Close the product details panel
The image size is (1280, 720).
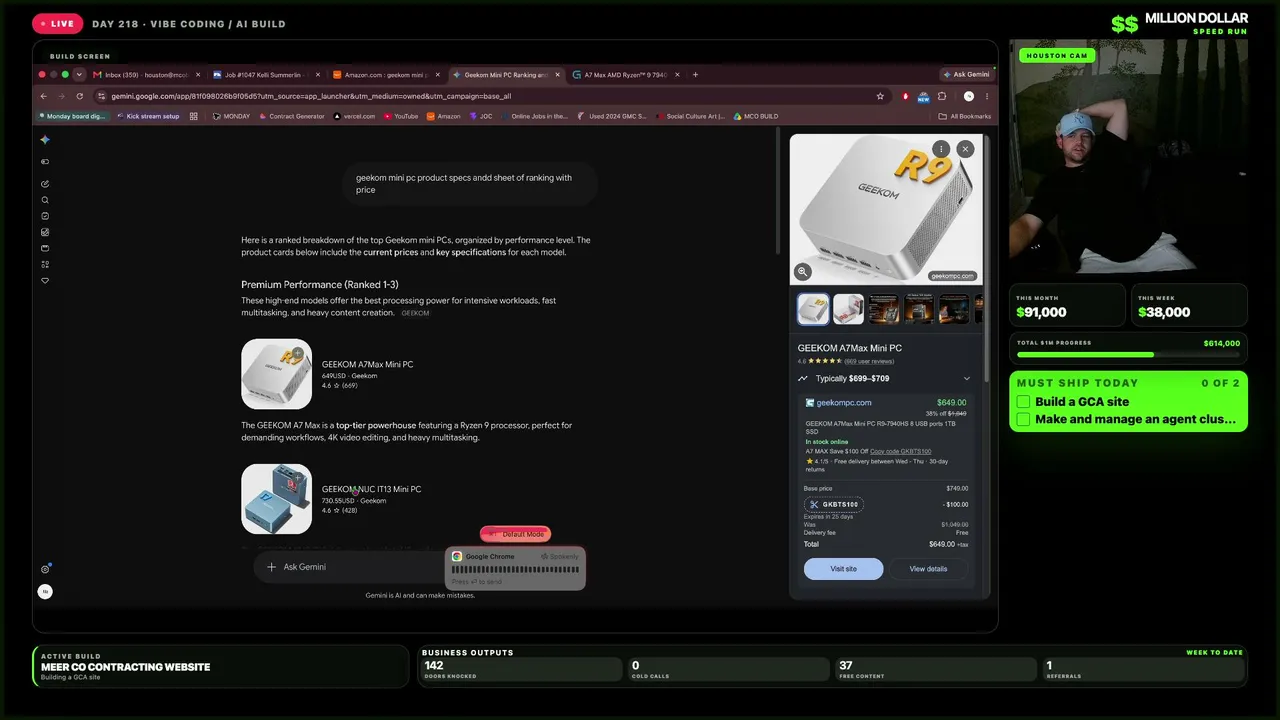point(965,149)
